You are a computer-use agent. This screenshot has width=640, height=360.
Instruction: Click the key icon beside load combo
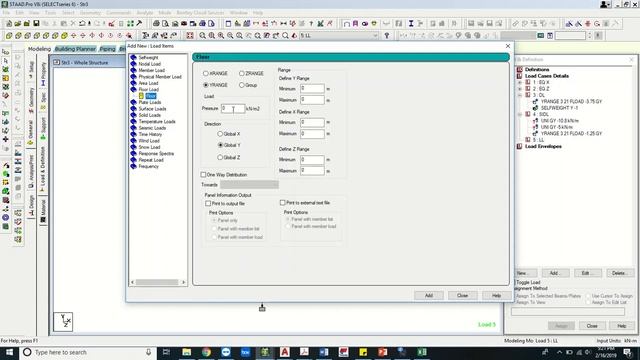[387, 36]
